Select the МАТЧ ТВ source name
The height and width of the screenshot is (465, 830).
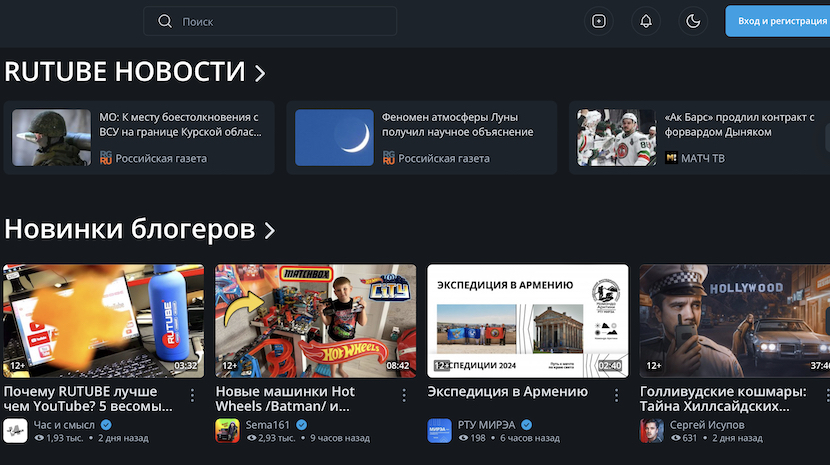point(703,158)
